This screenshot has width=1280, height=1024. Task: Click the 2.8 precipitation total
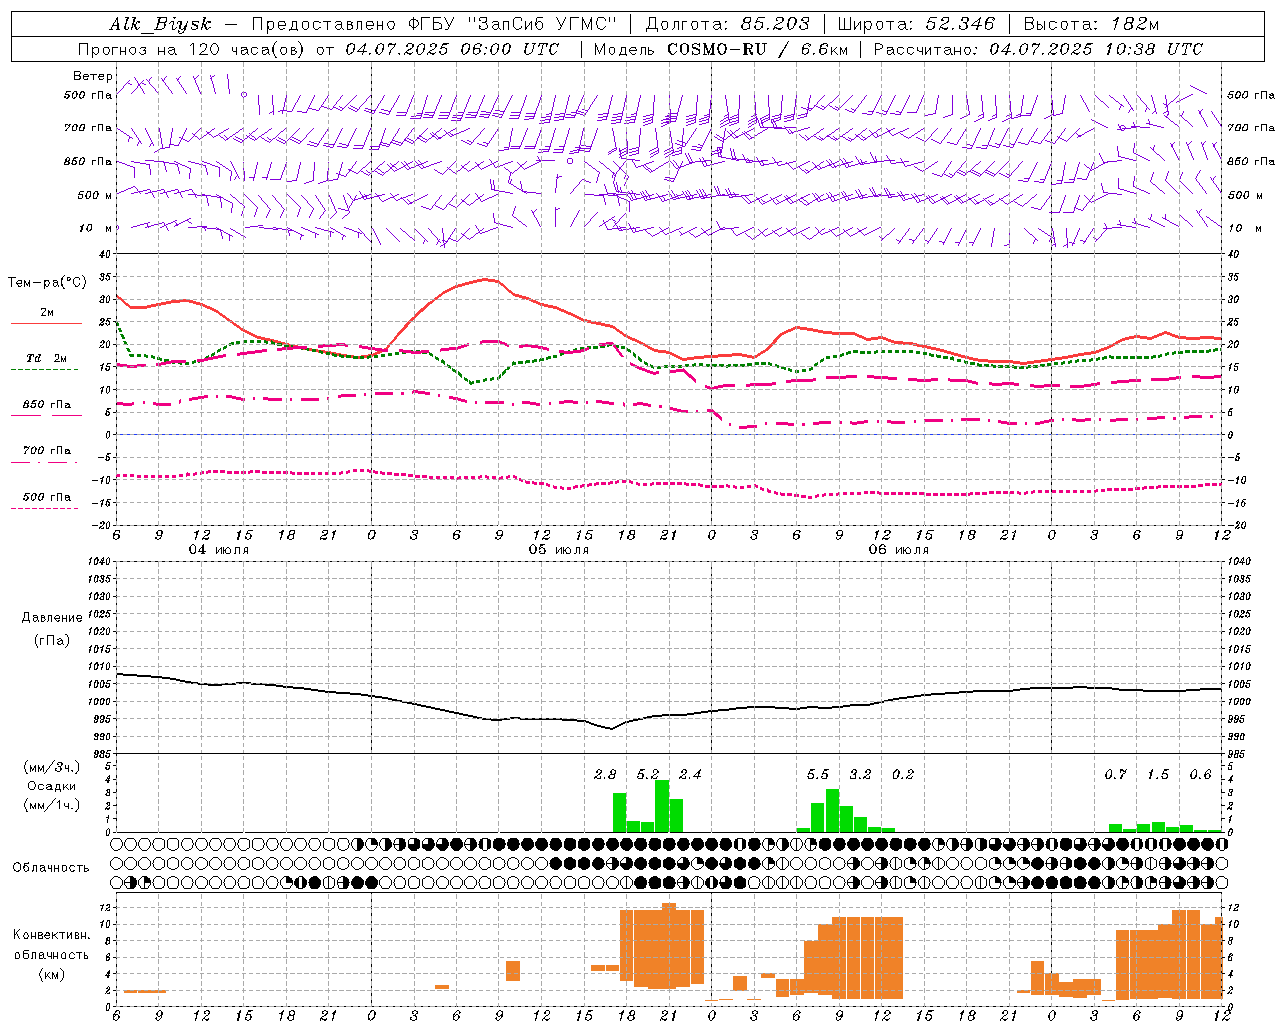pos(605,774)
